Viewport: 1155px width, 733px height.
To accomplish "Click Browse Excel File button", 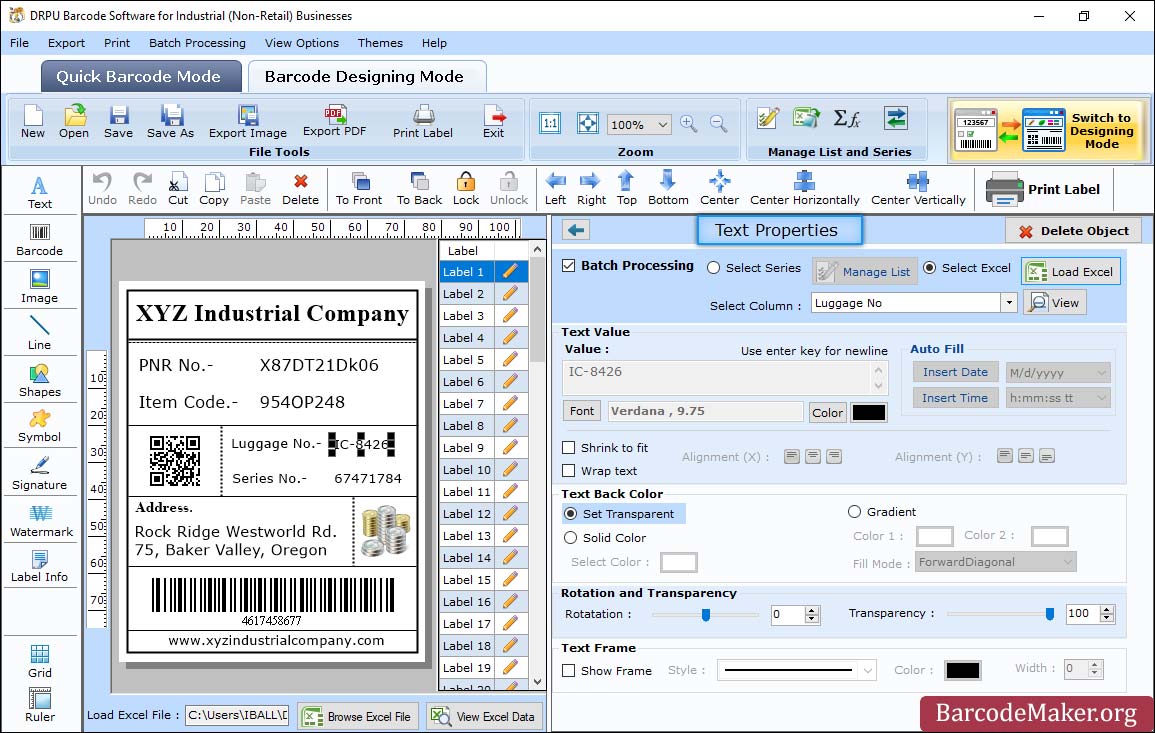I will click(x=358, y=717).
